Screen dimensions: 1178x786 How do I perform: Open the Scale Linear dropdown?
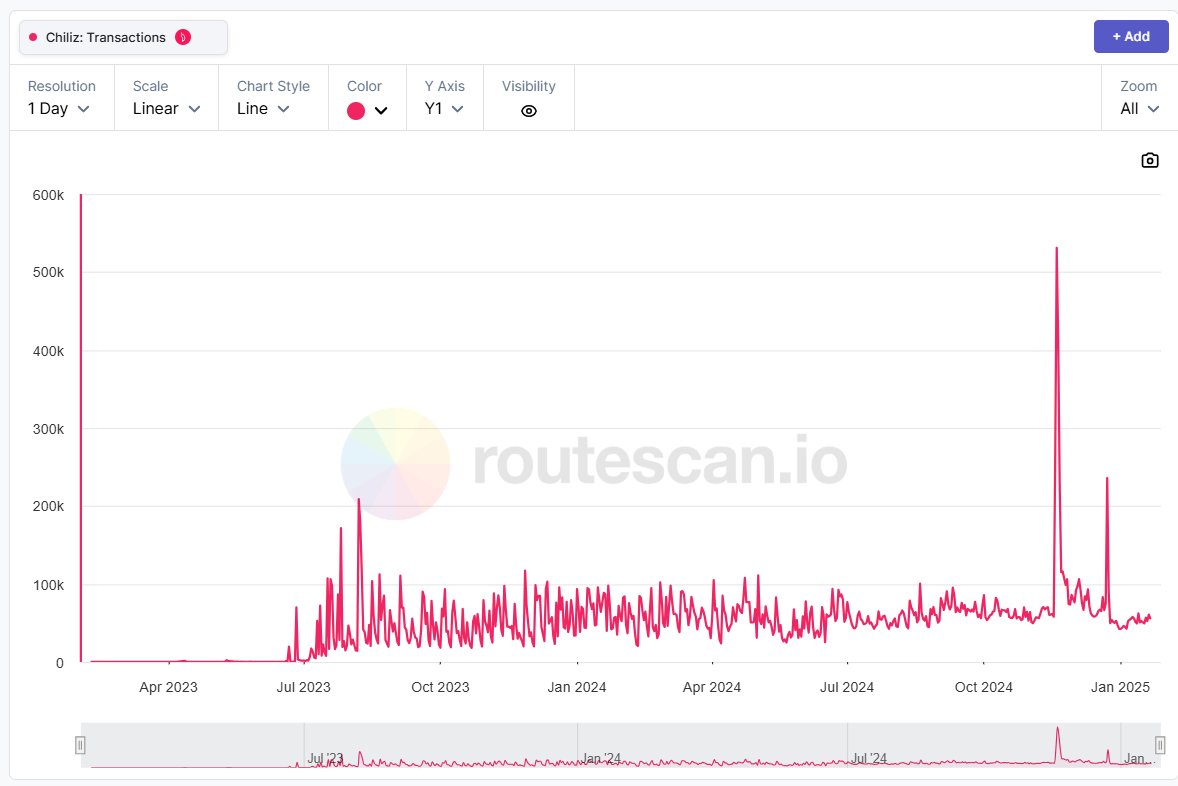[x=166, y=108]
